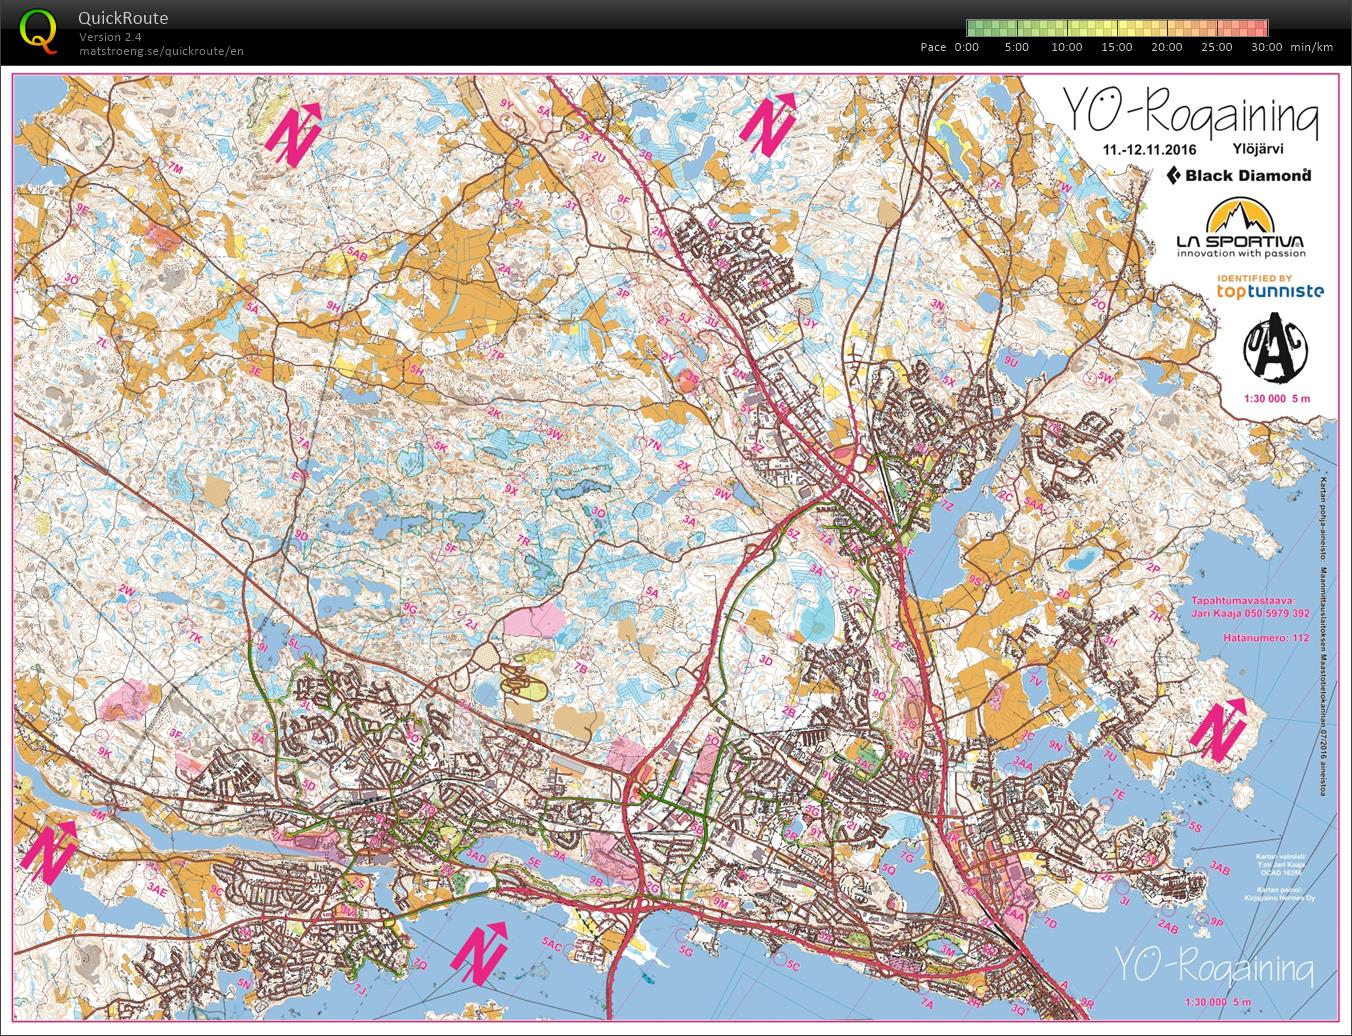Click the Black Diamond logo
This screenshot has width=1352, height=1036.
point(1237,175)
